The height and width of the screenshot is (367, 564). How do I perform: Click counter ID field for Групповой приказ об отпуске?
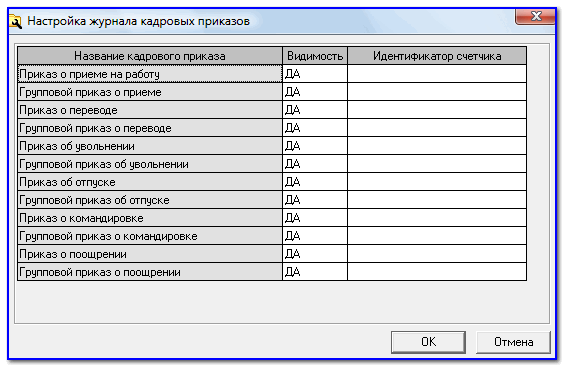[x=437, y=200]
